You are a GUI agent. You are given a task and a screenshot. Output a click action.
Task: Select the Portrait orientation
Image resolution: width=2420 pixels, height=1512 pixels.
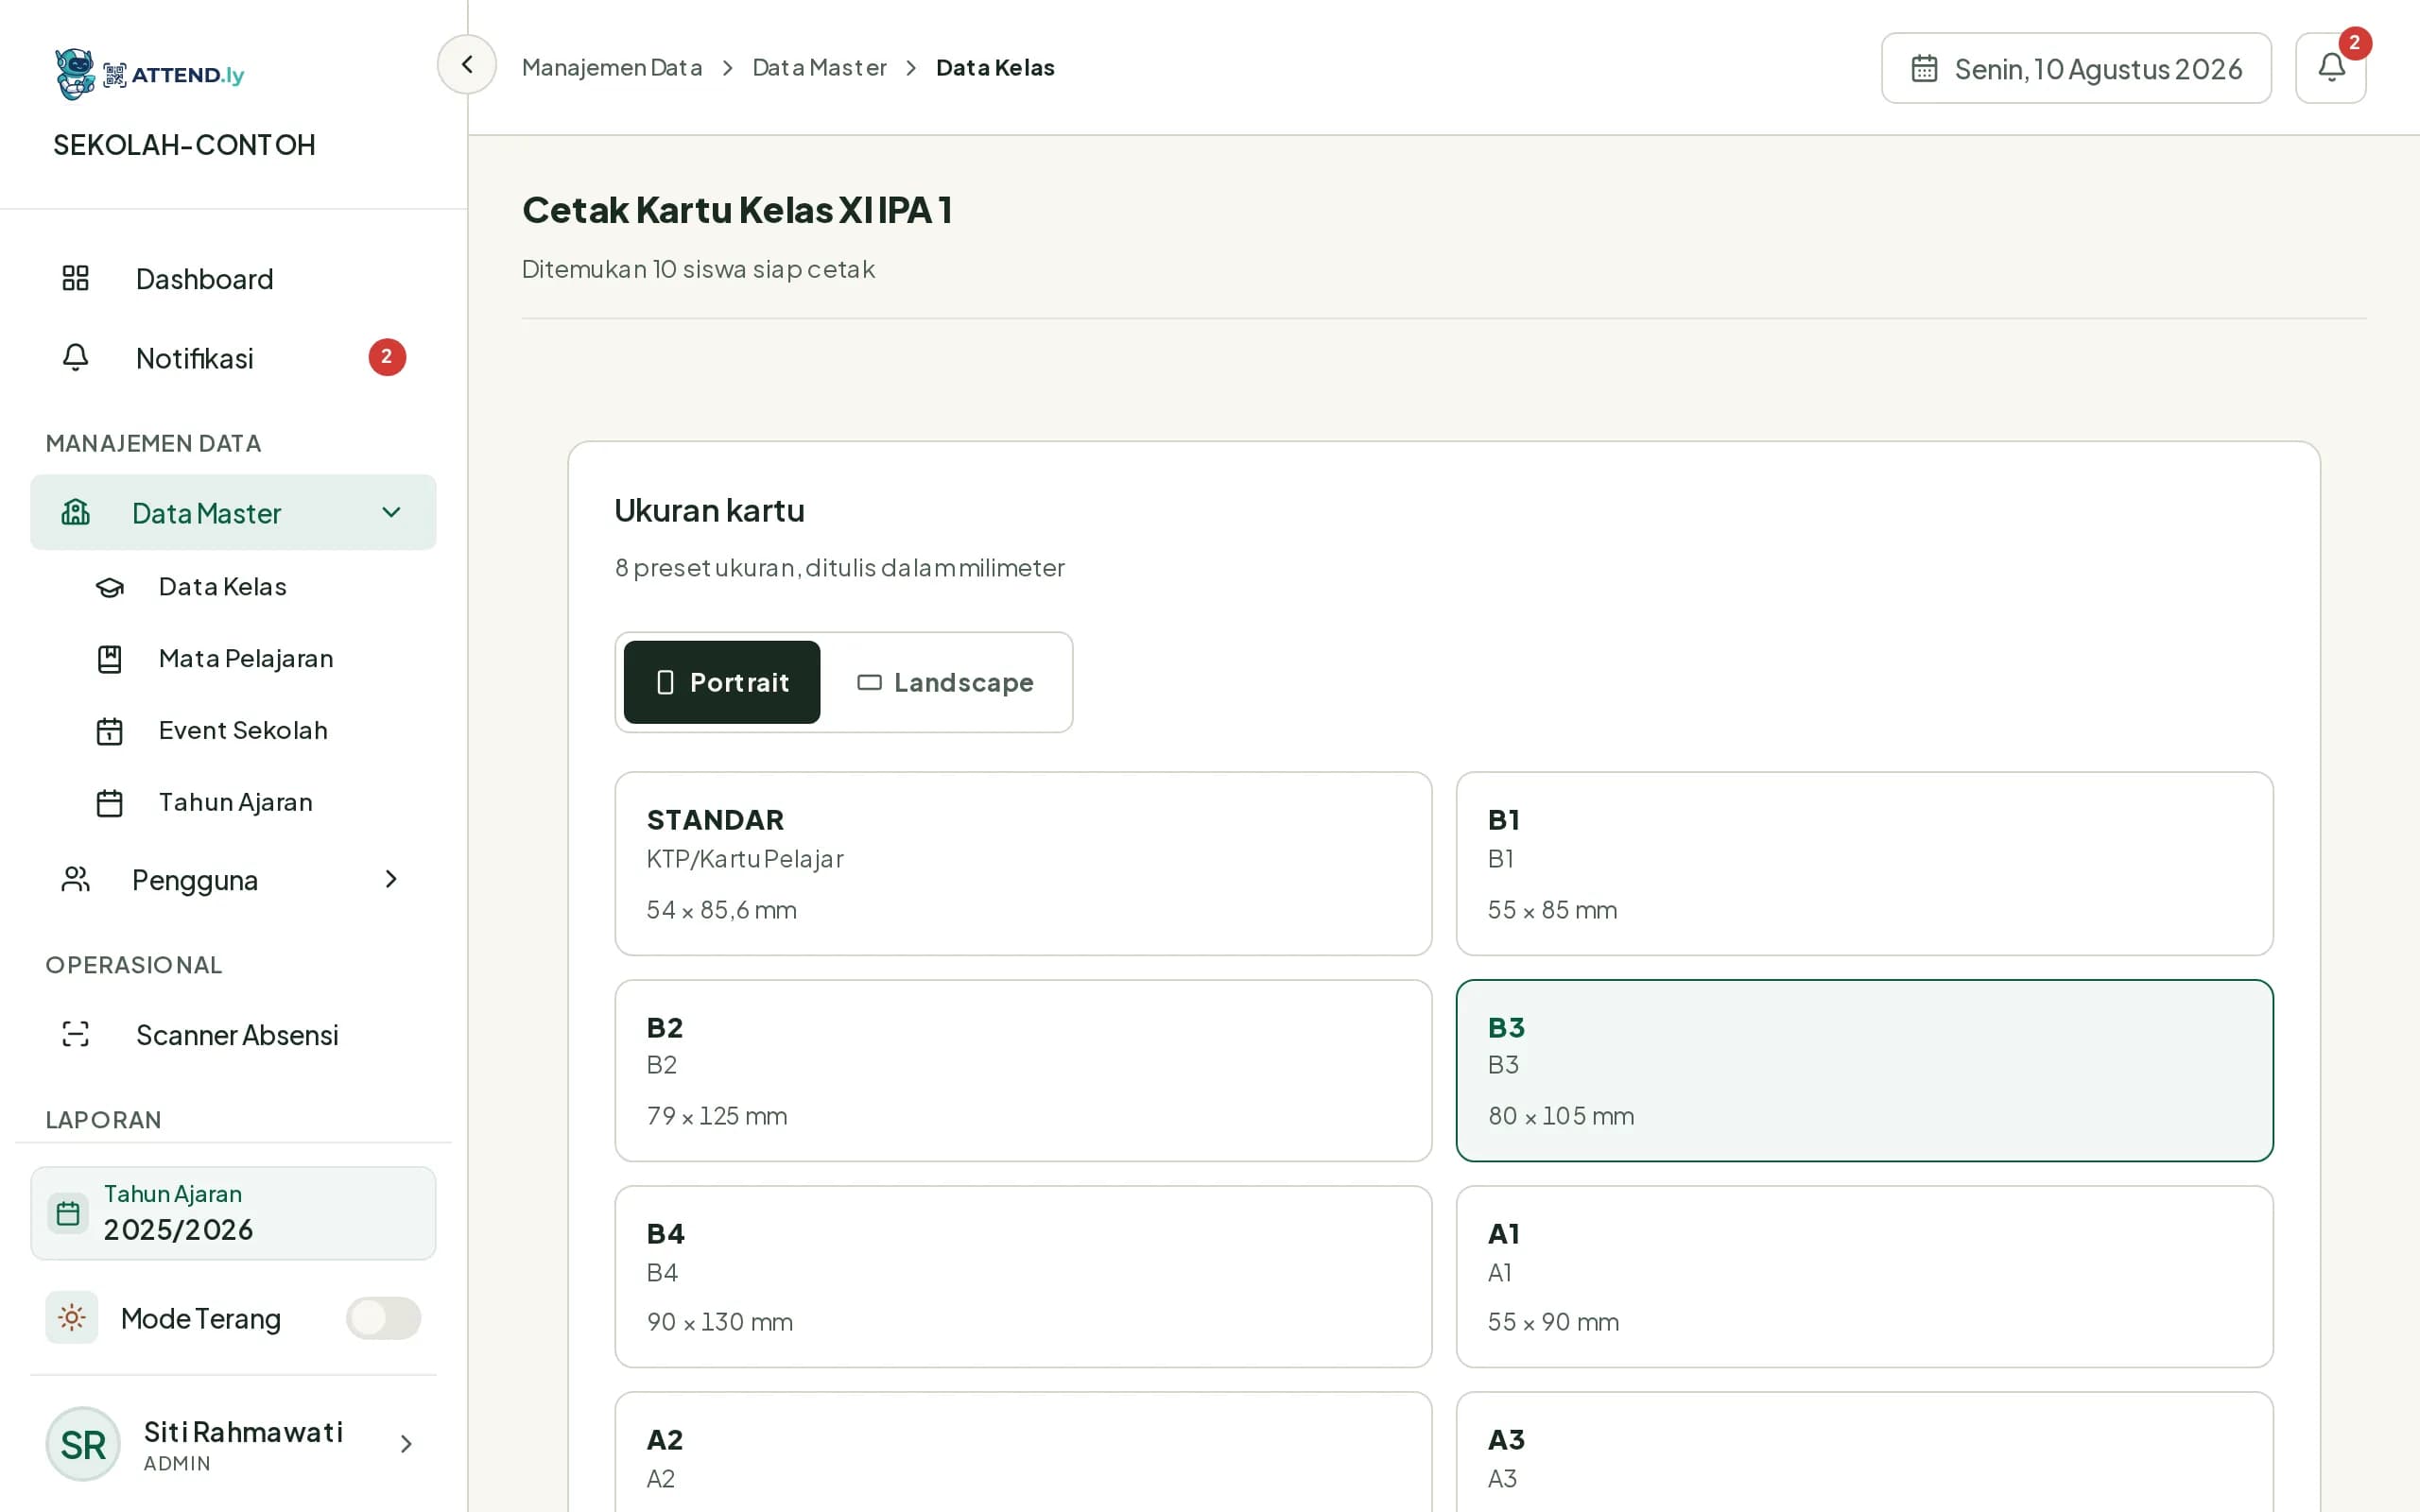pos(722,682)
